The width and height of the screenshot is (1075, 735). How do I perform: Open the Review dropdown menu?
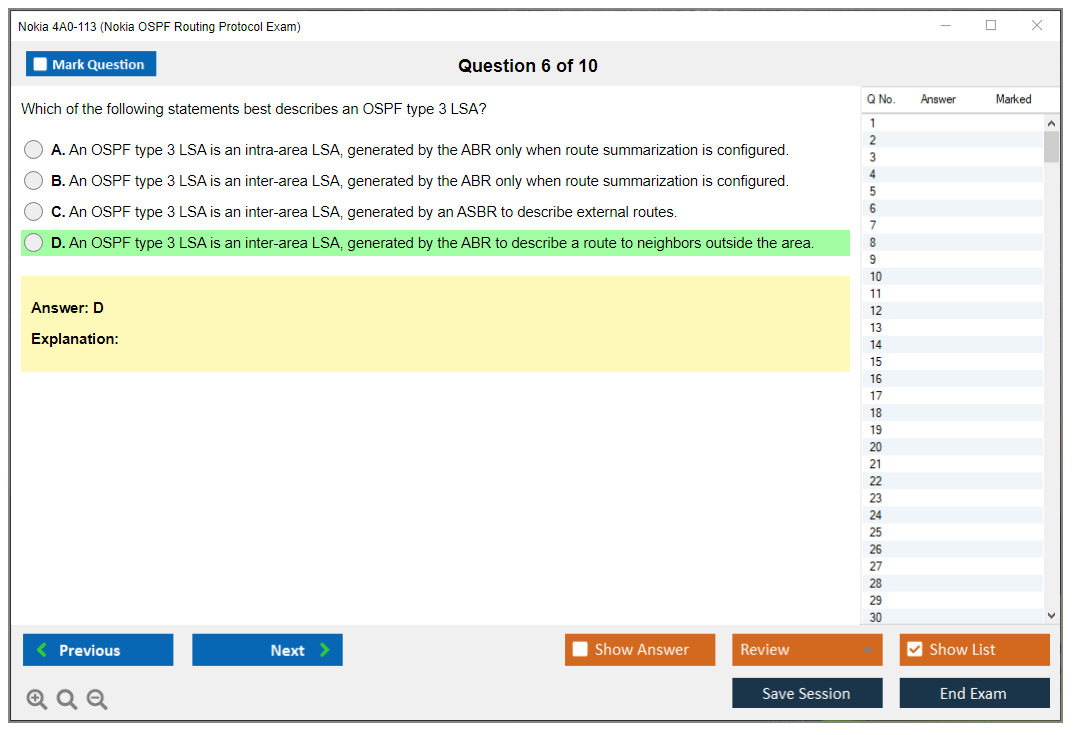point(806,650)
